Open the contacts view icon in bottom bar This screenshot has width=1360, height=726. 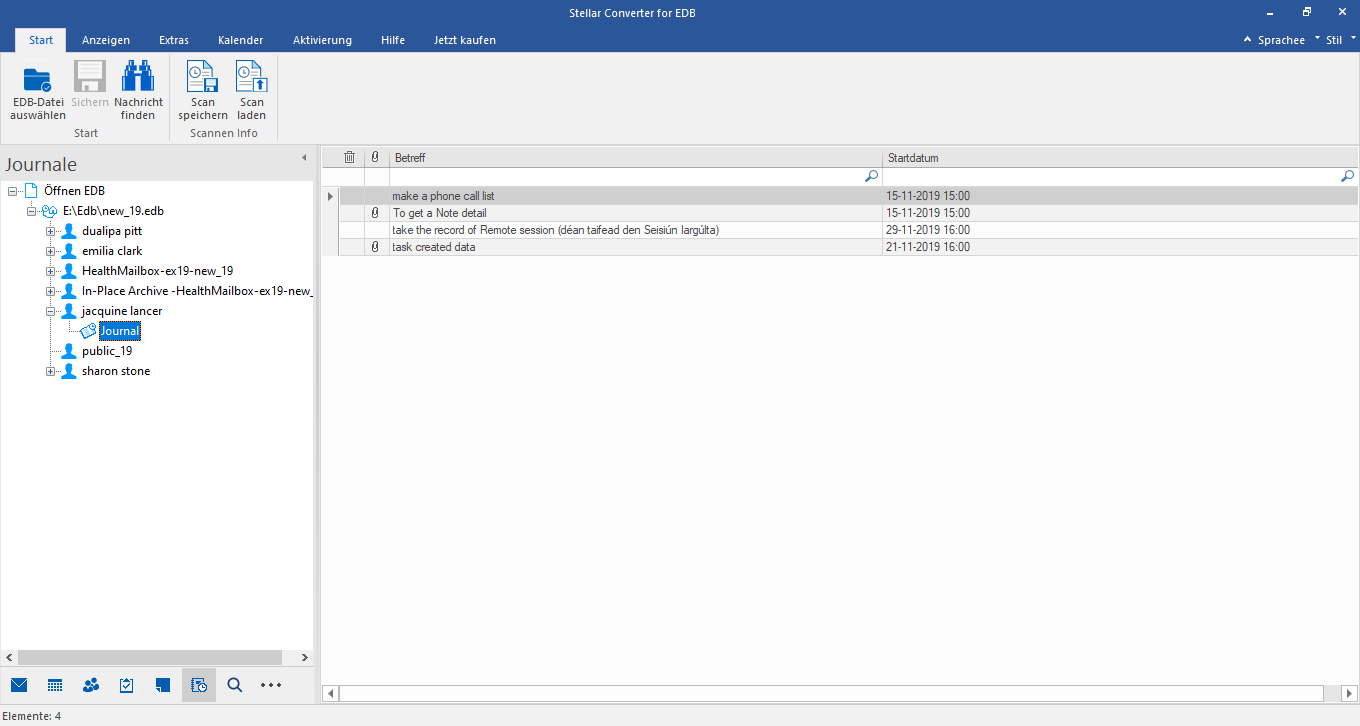pos(91,685)
